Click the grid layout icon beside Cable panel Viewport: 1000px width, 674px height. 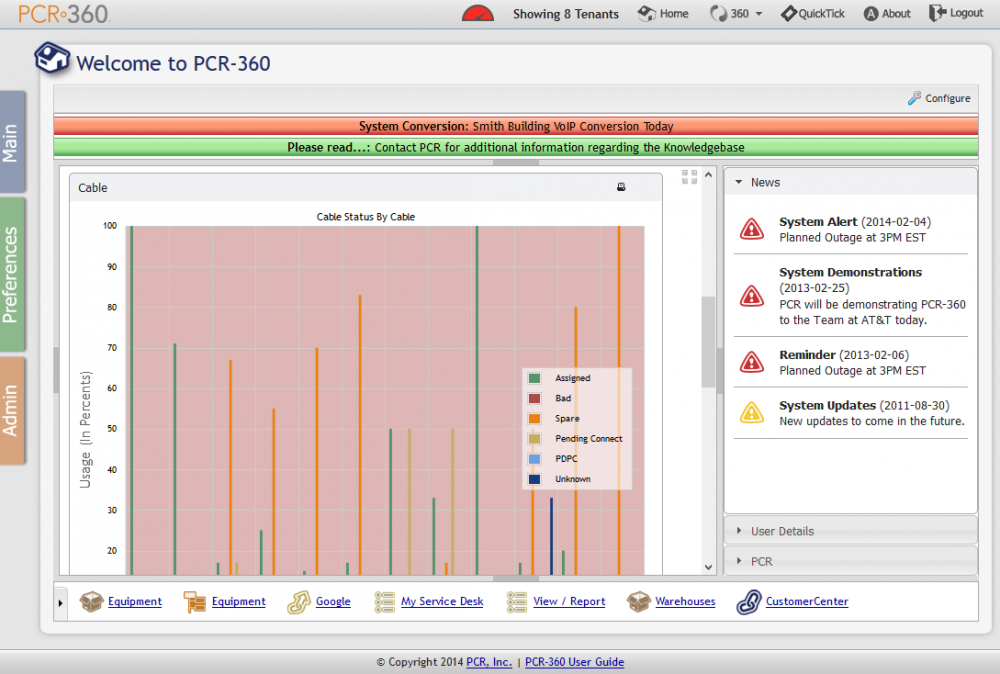(689, 177)
